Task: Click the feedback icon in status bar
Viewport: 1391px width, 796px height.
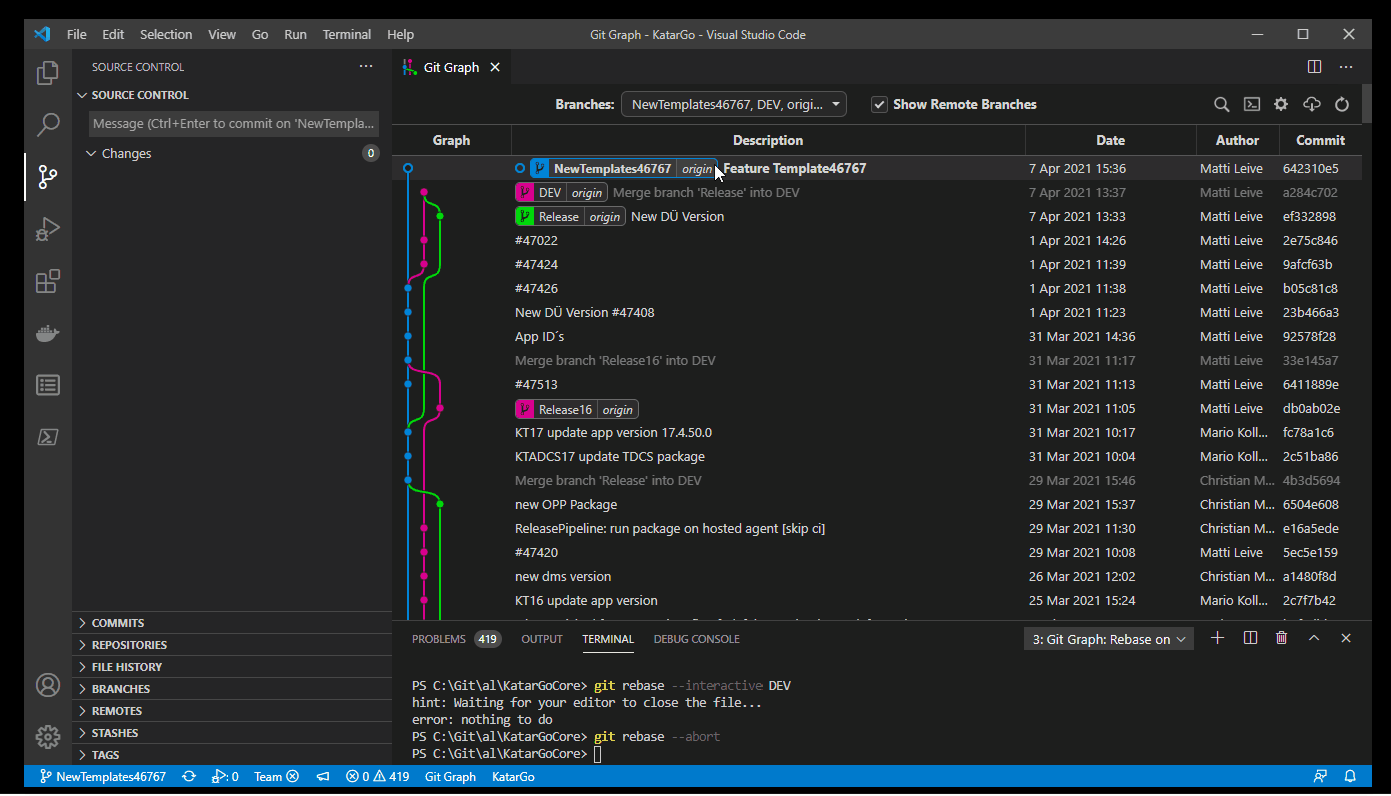Action: (x=1321, y=776)
